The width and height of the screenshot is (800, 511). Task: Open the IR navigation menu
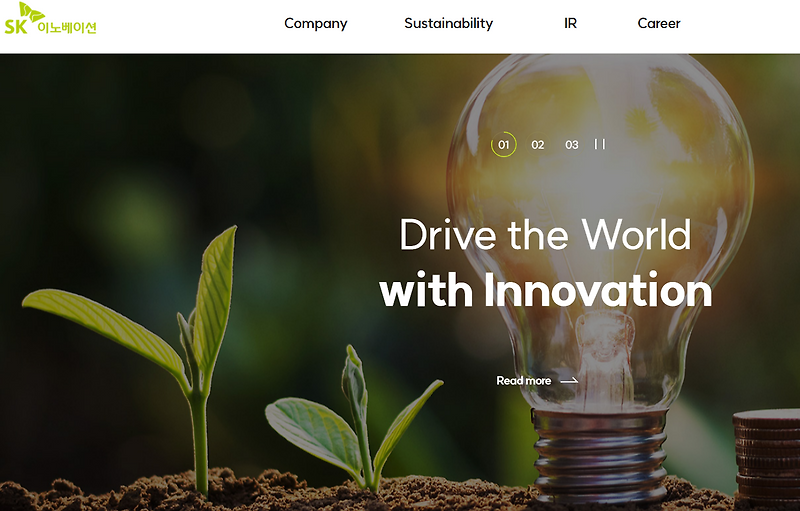(570, 23)
